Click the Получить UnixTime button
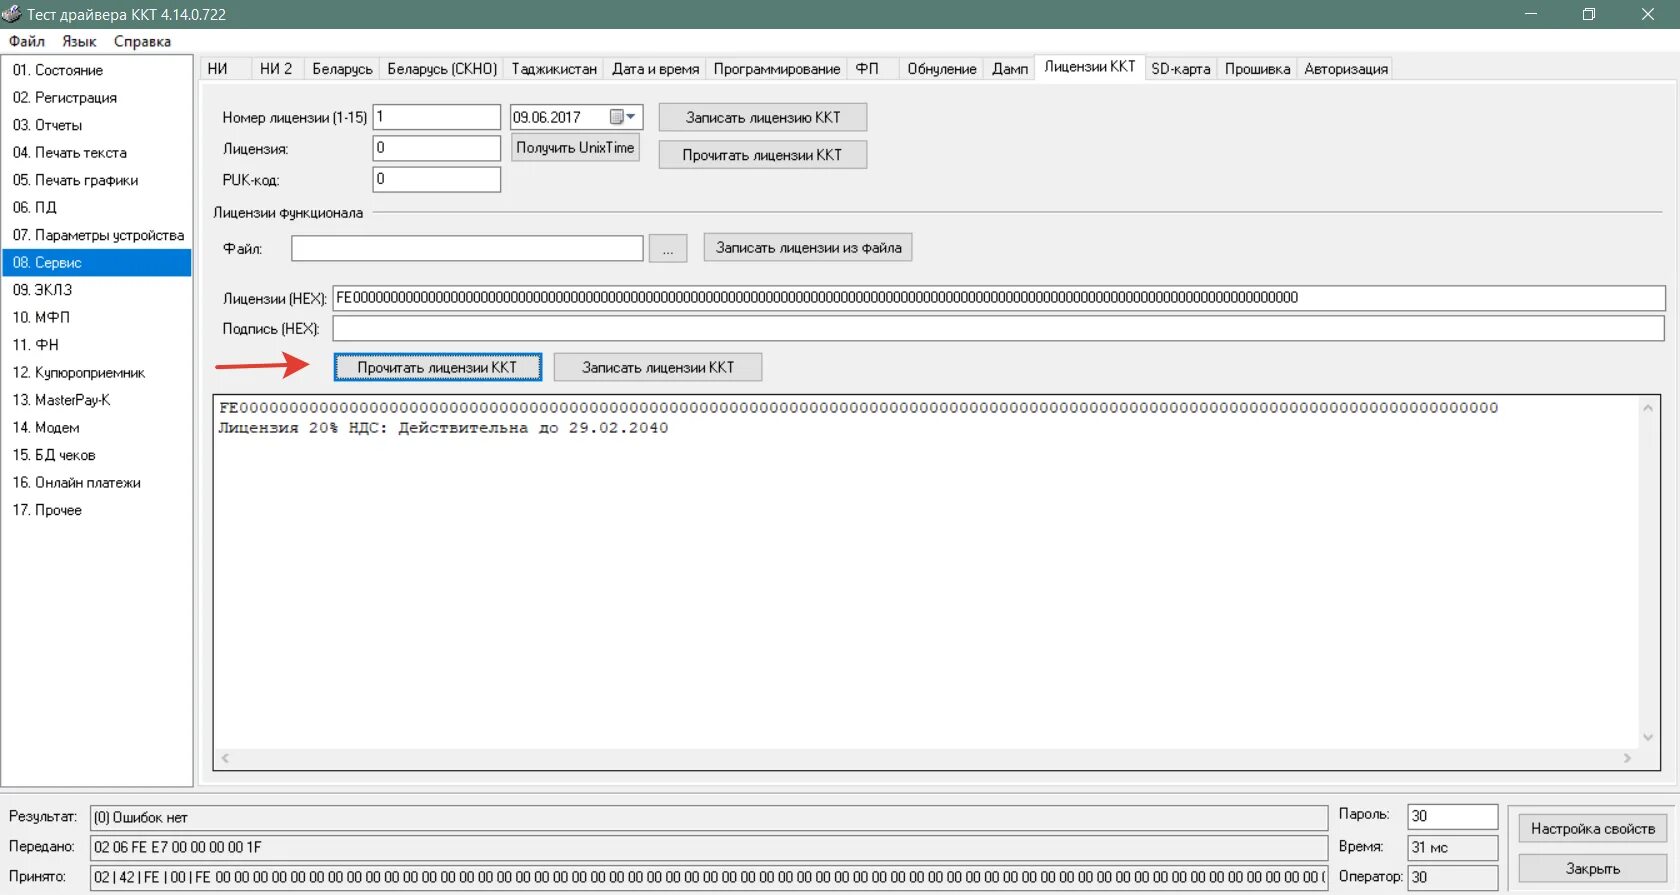Image resolution: width=1680 pixels, height=895 pixels. (x=575, y=148)
